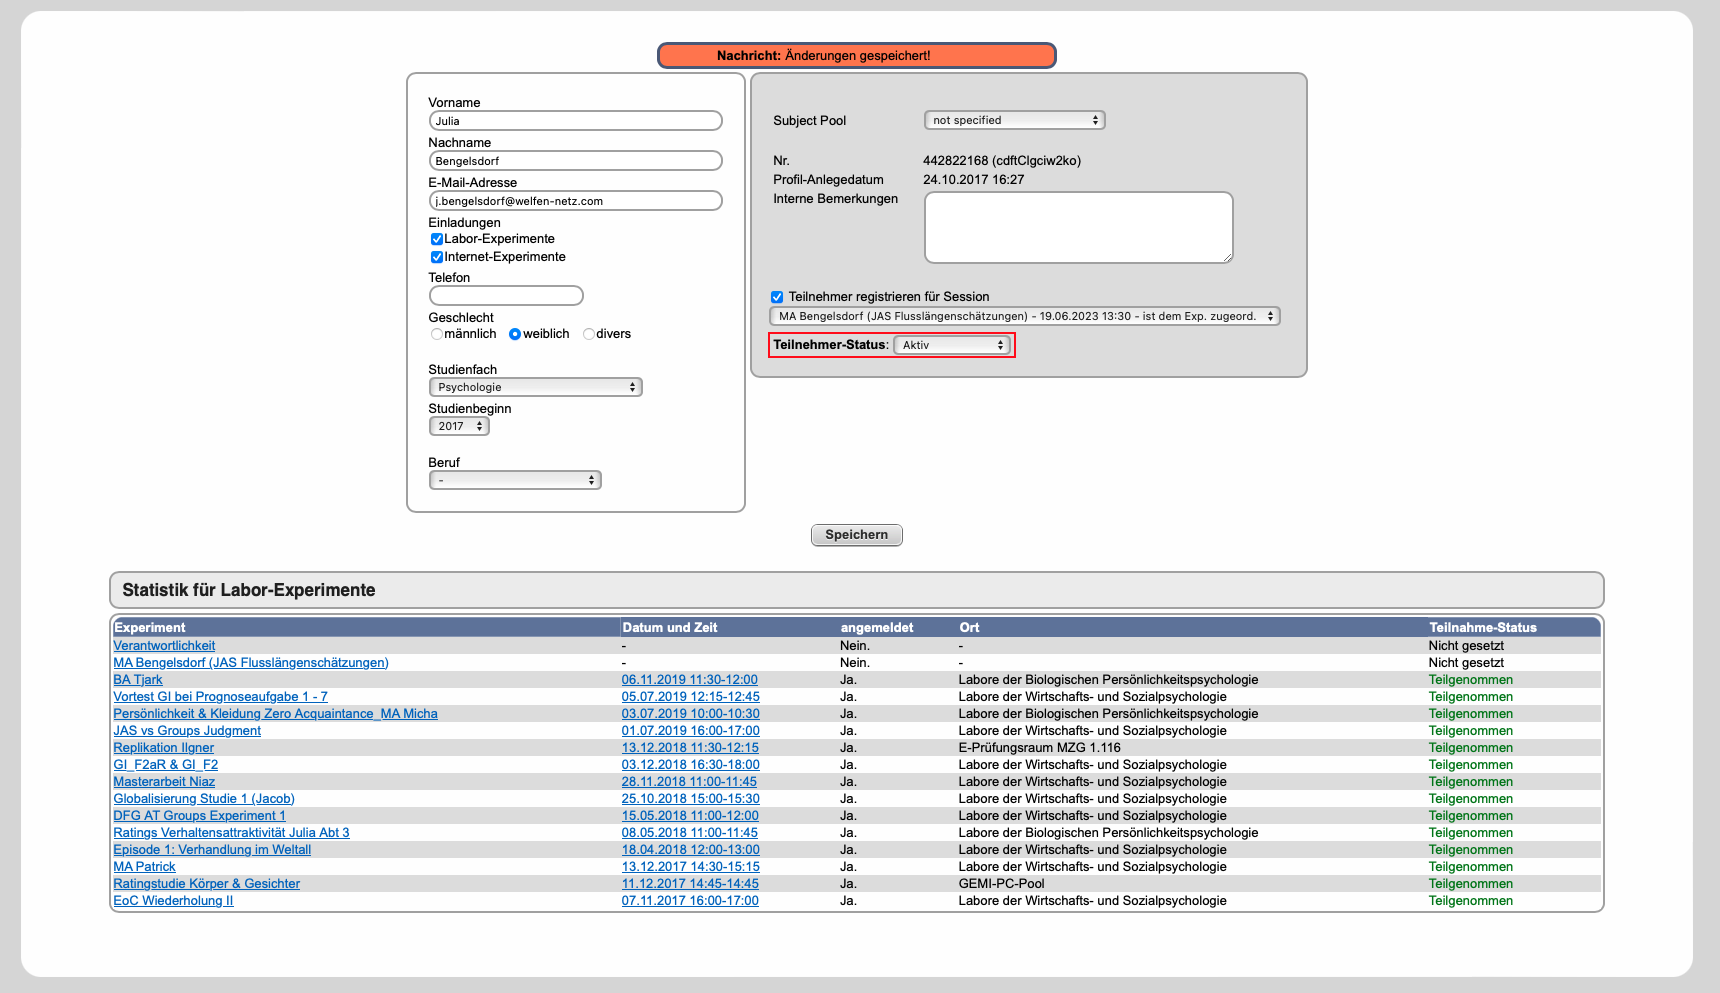Choose the divers gender option

tap(589, 334)
